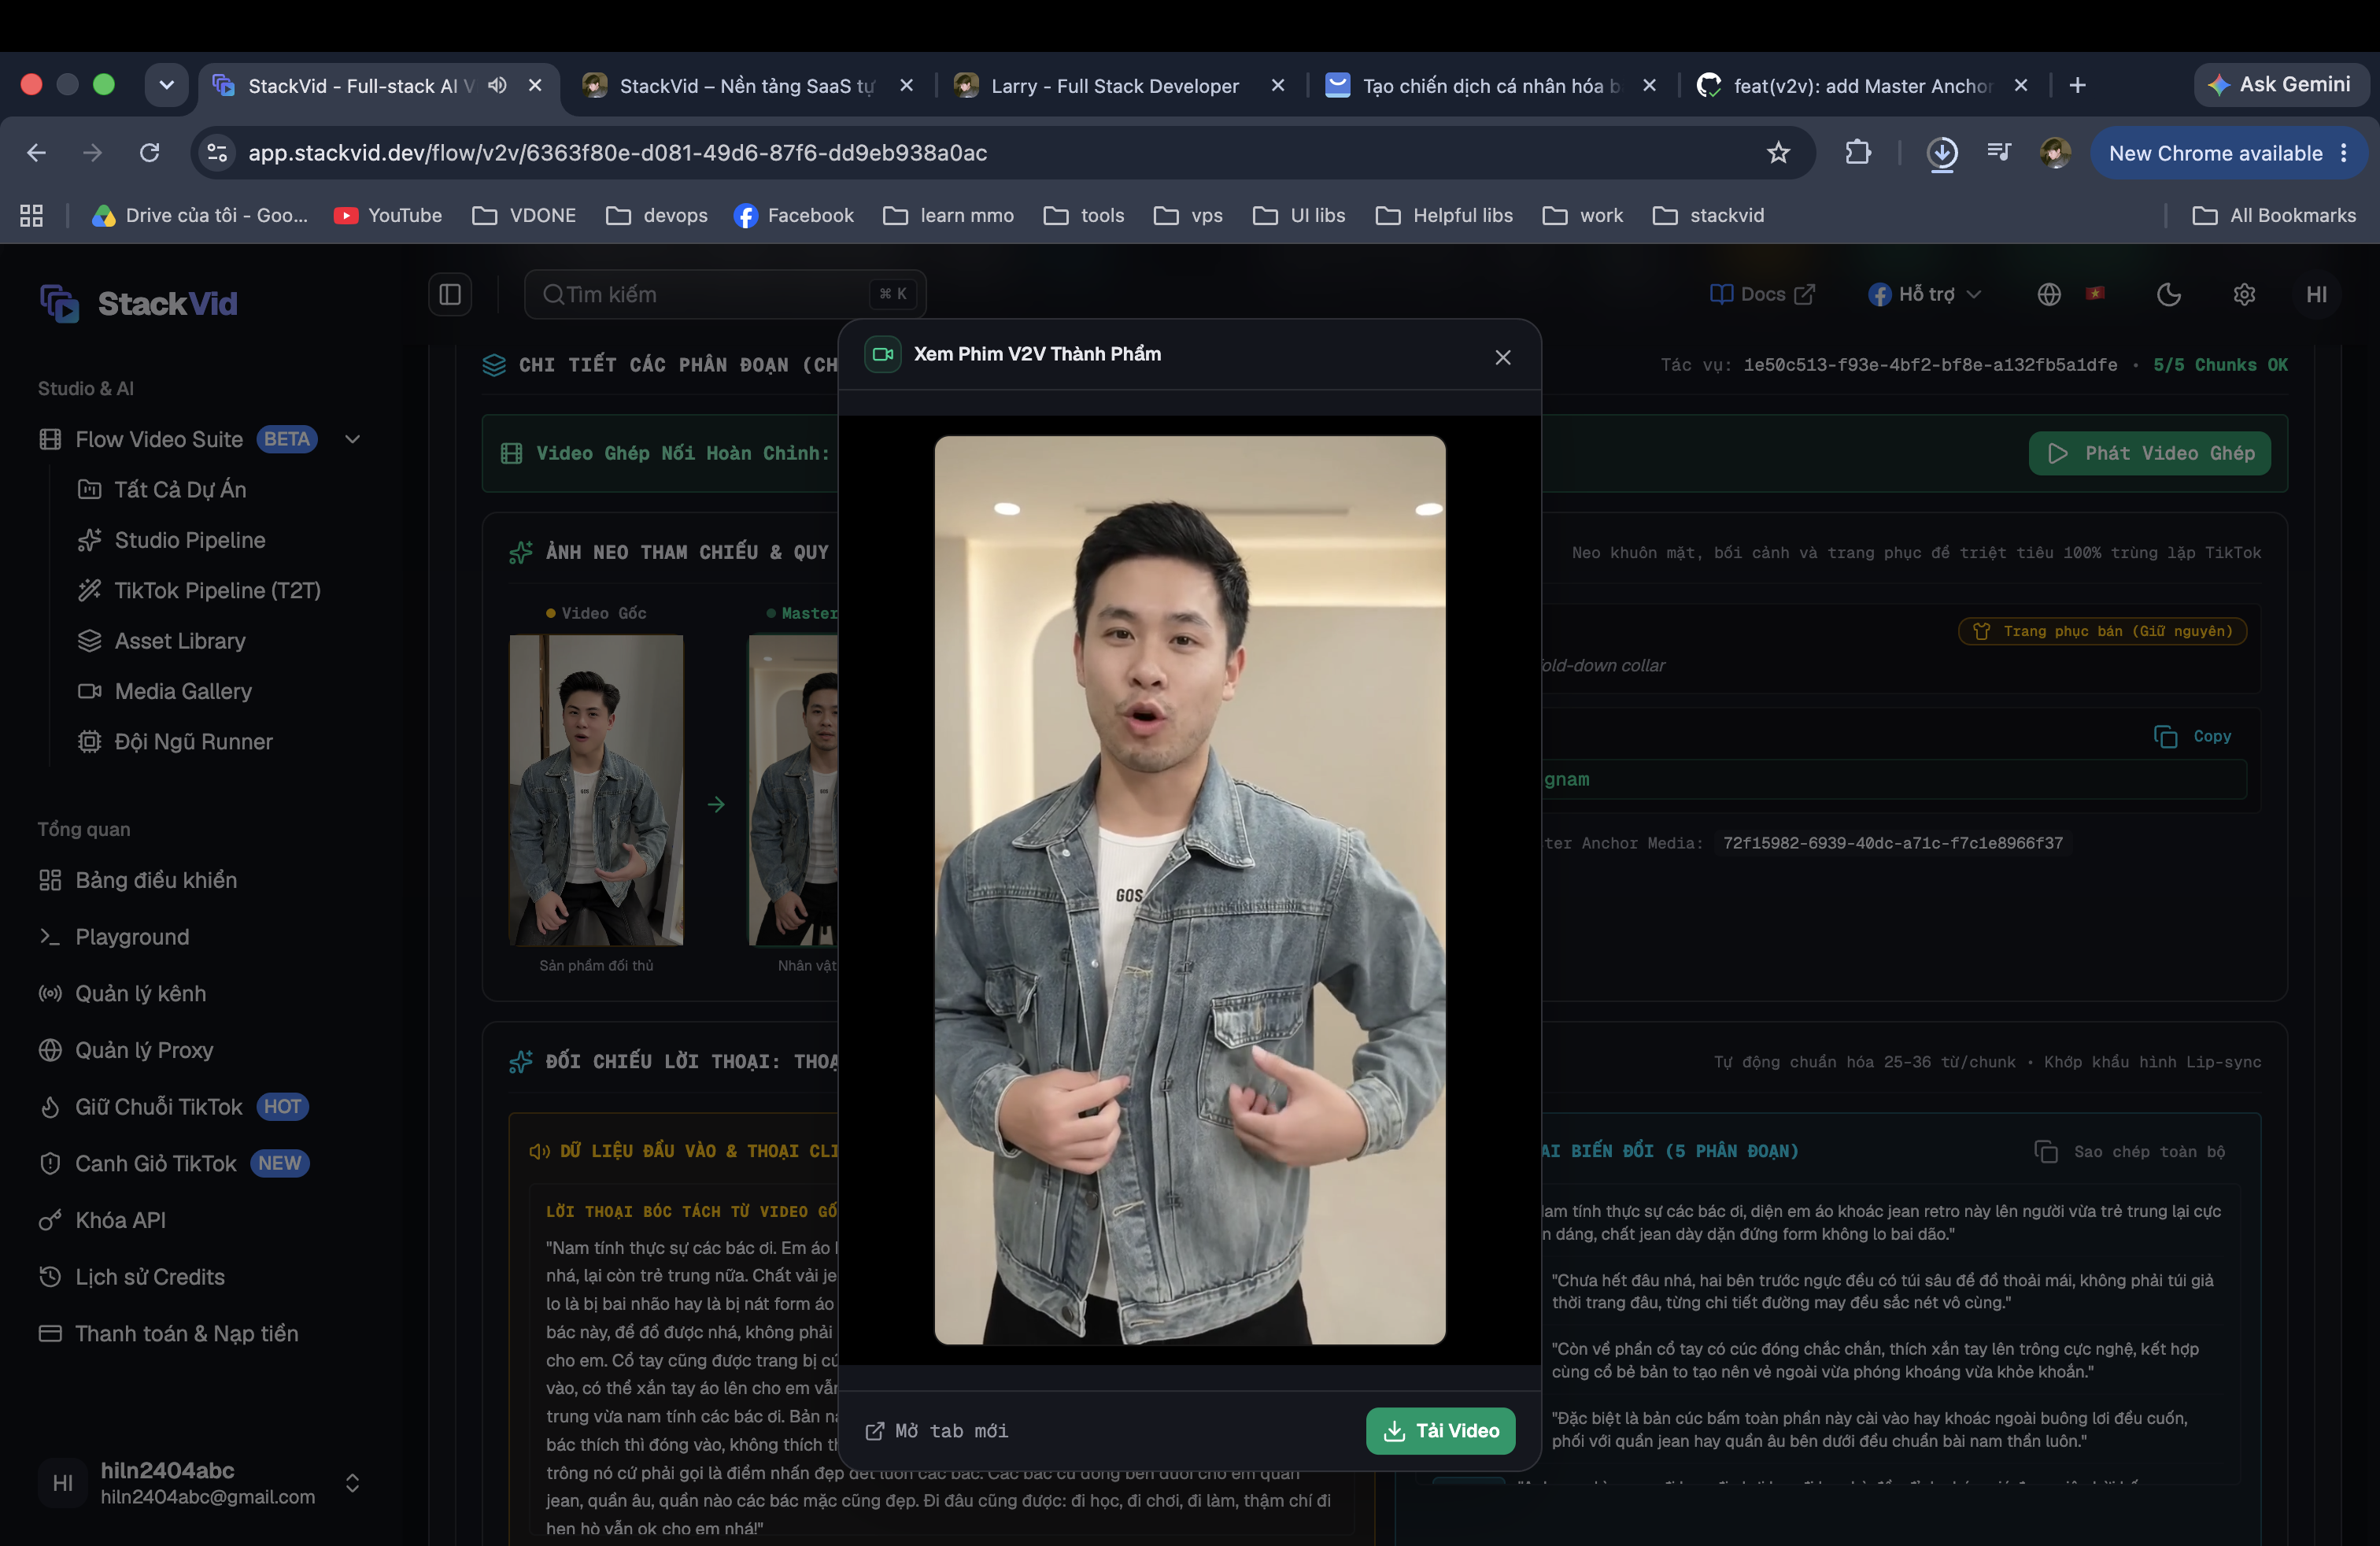
Task: Mute the StackVid tab audio icon
Action: pyautogui.click(x=497, y=85)
